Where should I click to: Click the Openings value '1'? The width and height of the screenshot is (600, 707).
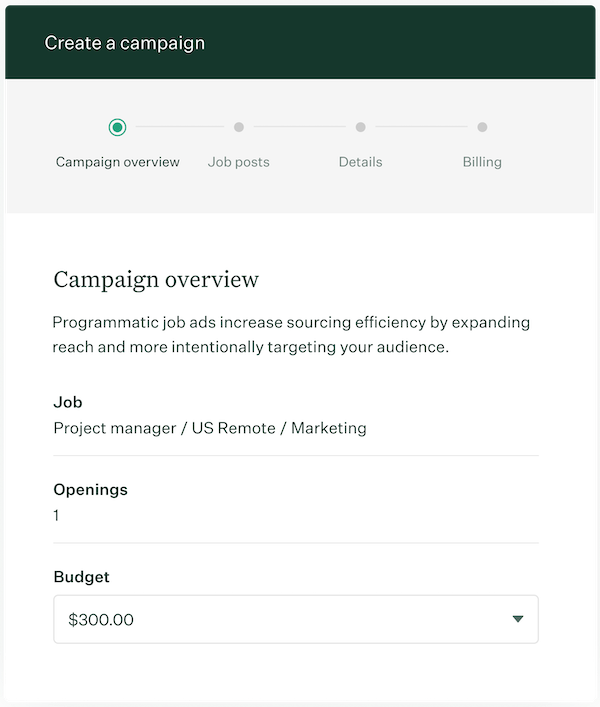click(56, 515)
